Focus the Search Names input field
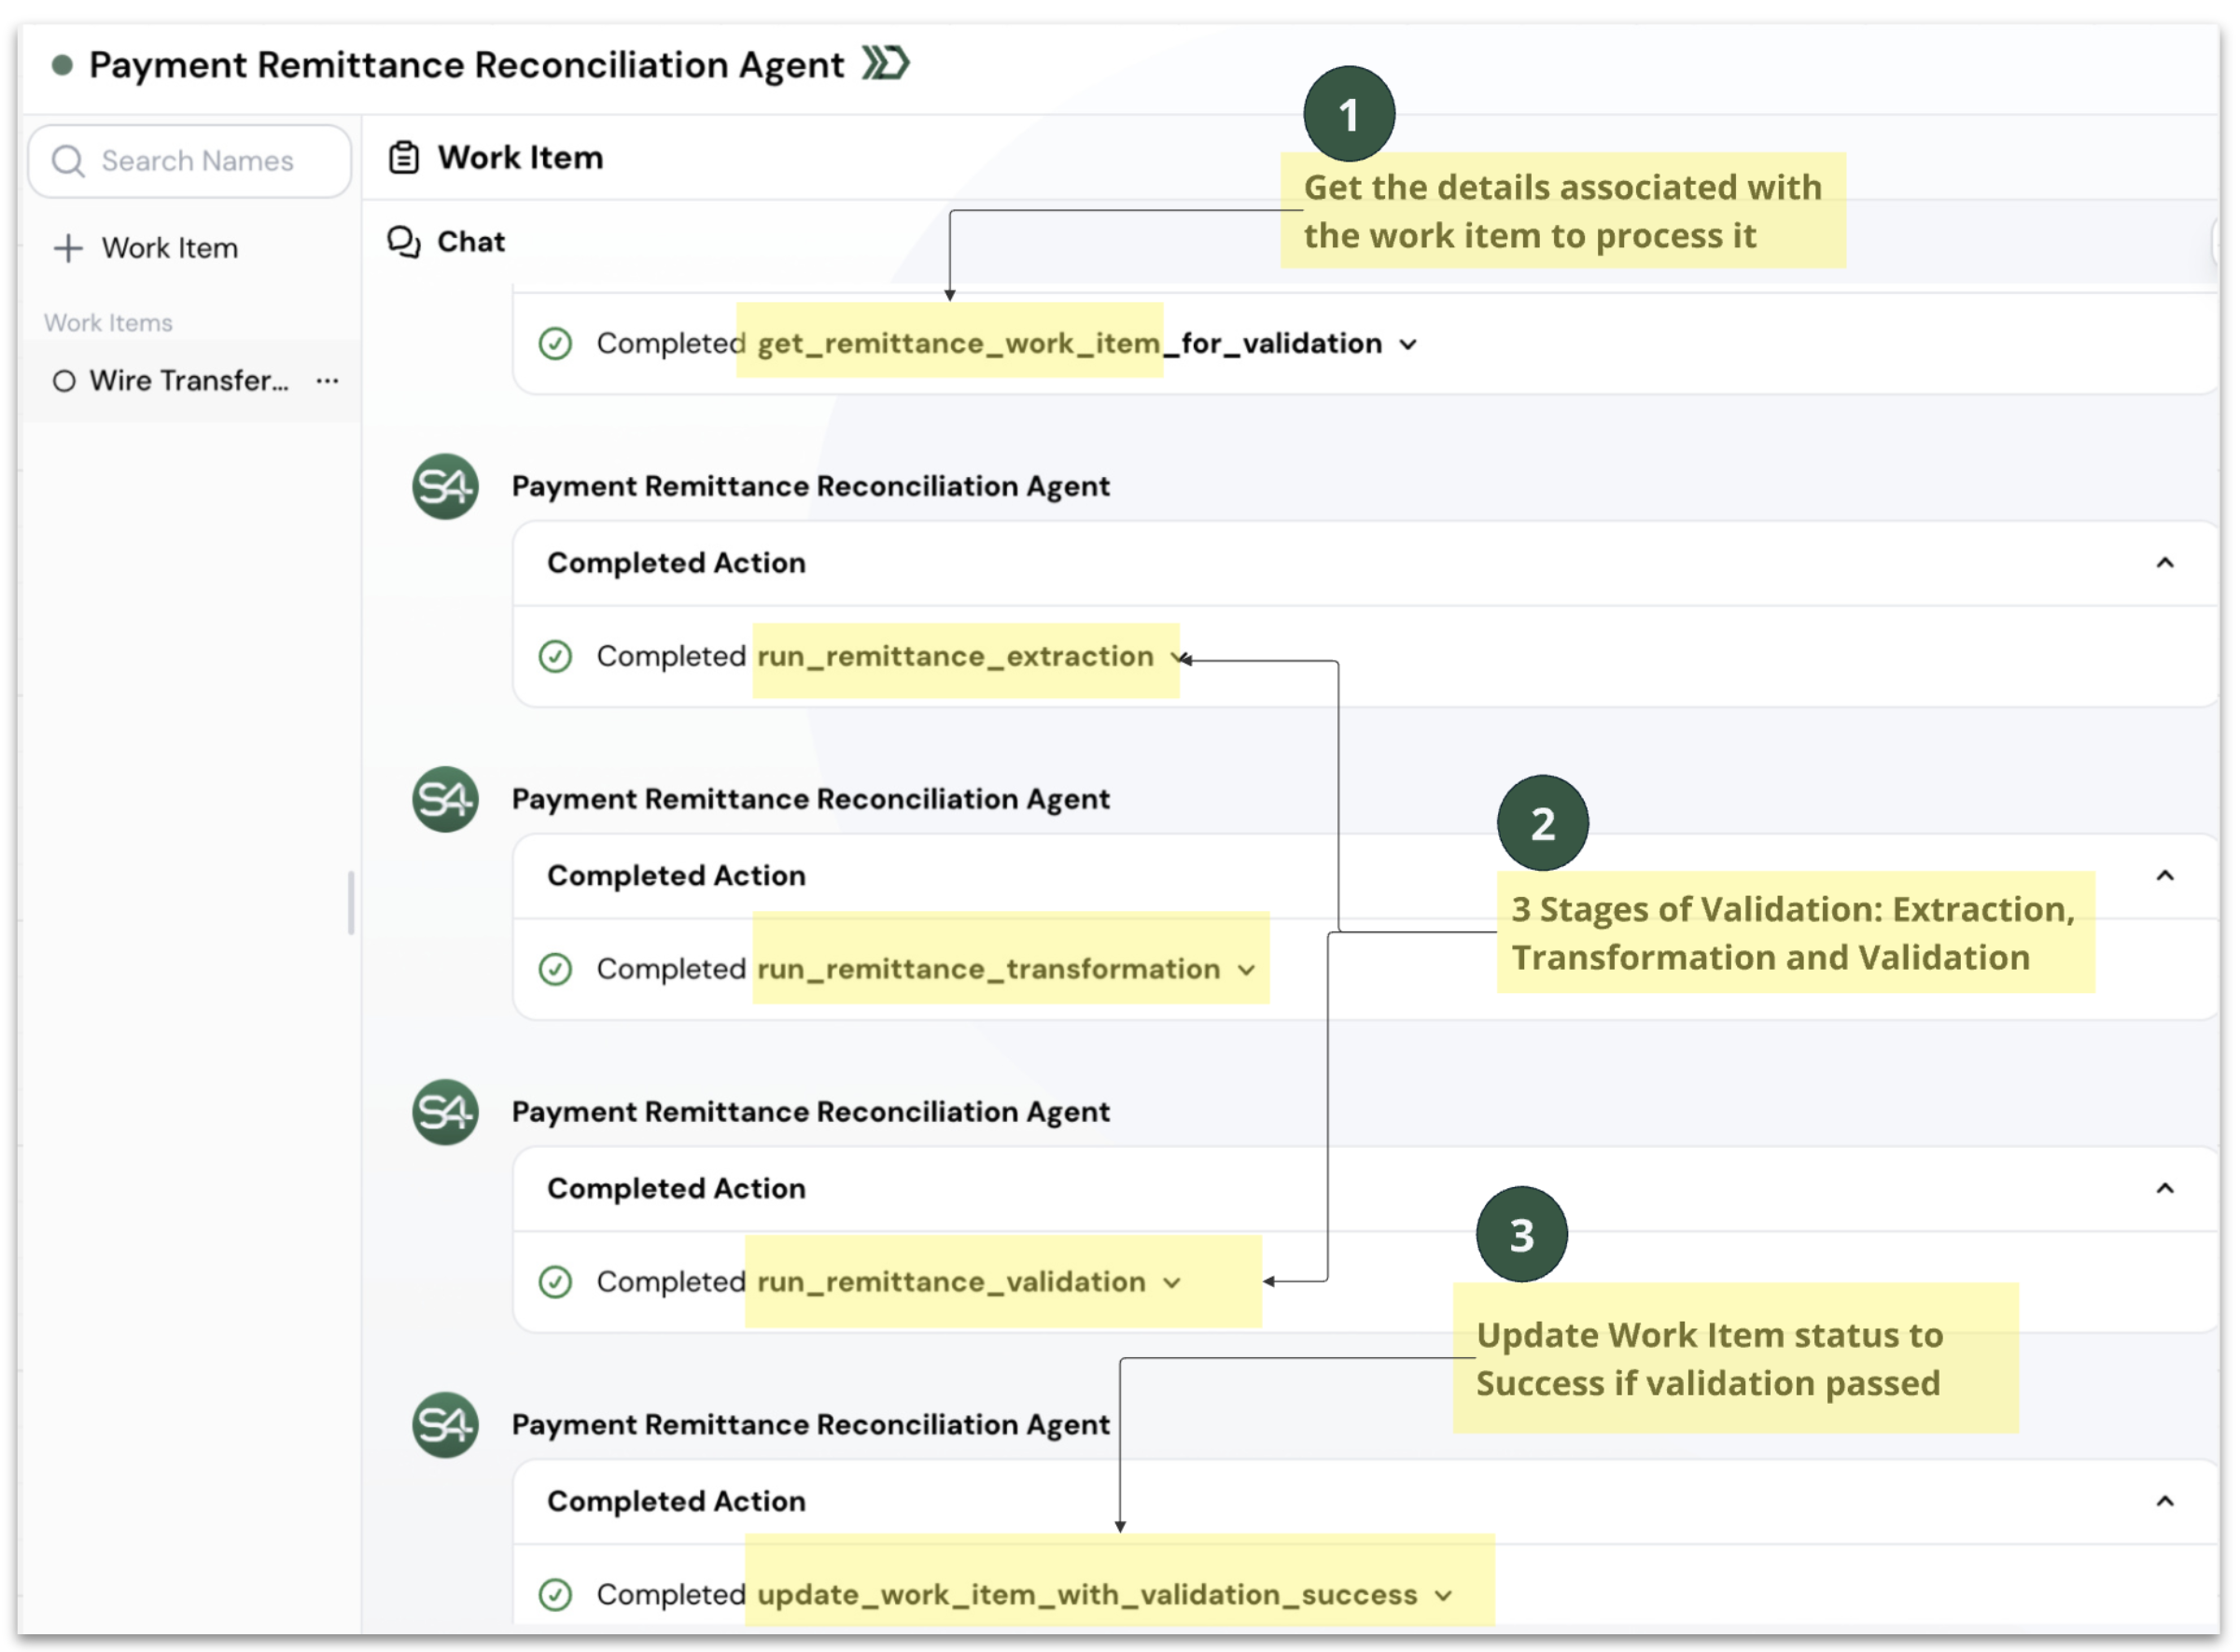The width and height of the screenshot is (2240, 1652). click(x=190, y=161)
